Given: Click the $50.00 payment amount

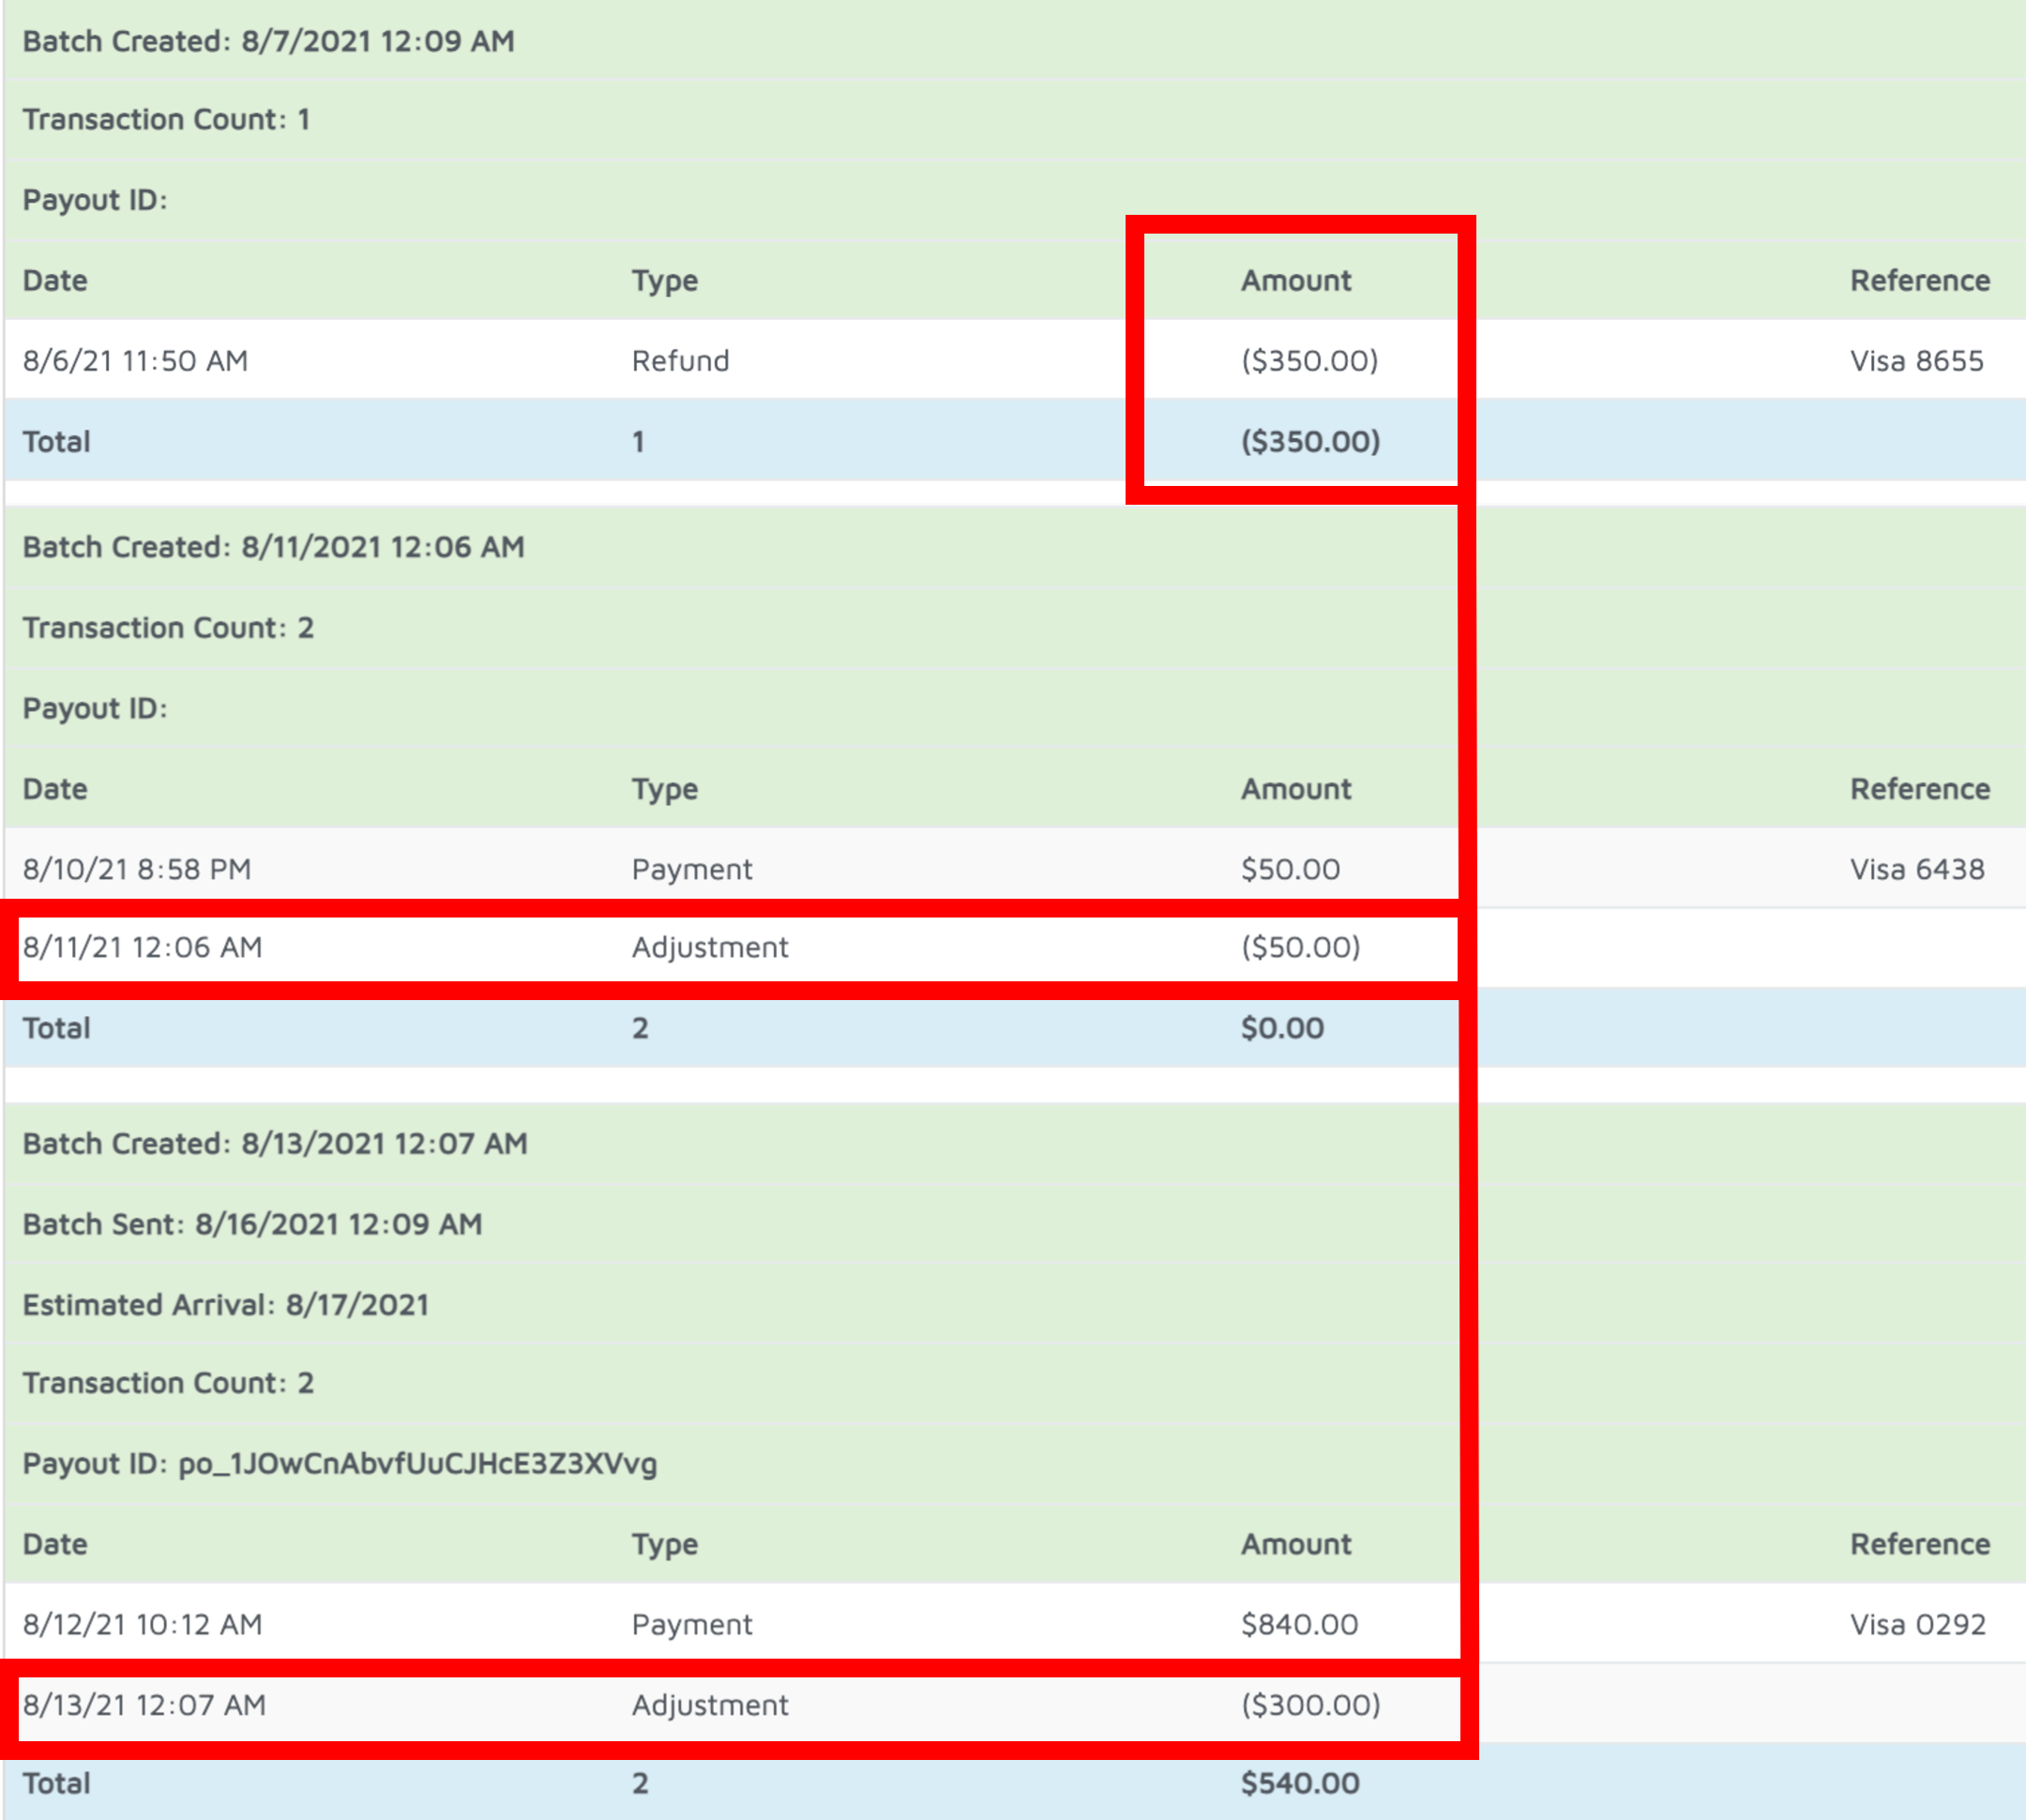Looking at the screenshot, I should tap(1290, 869).
